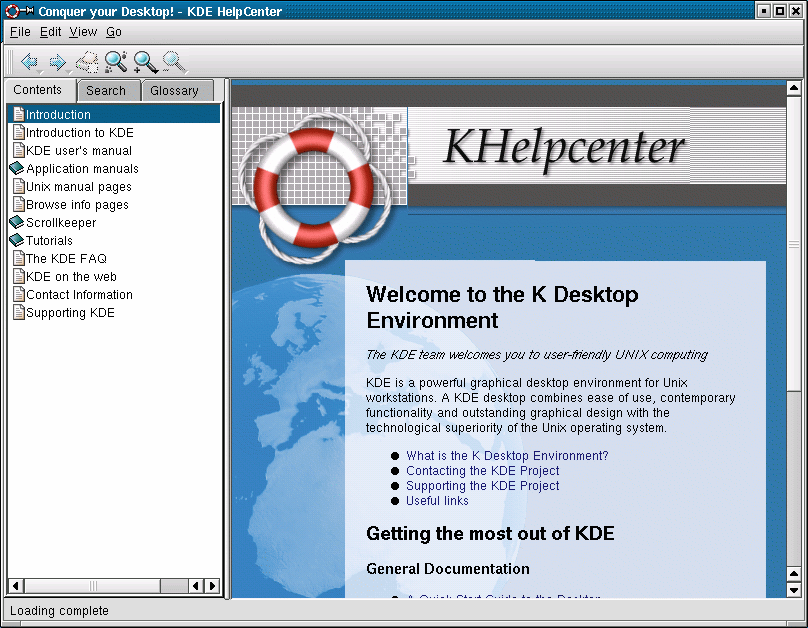Image resolution: width=808 pixels, height=628 pixels.
Task: Click the document icon beside The KDE FAQ
Action: point(18,258)
